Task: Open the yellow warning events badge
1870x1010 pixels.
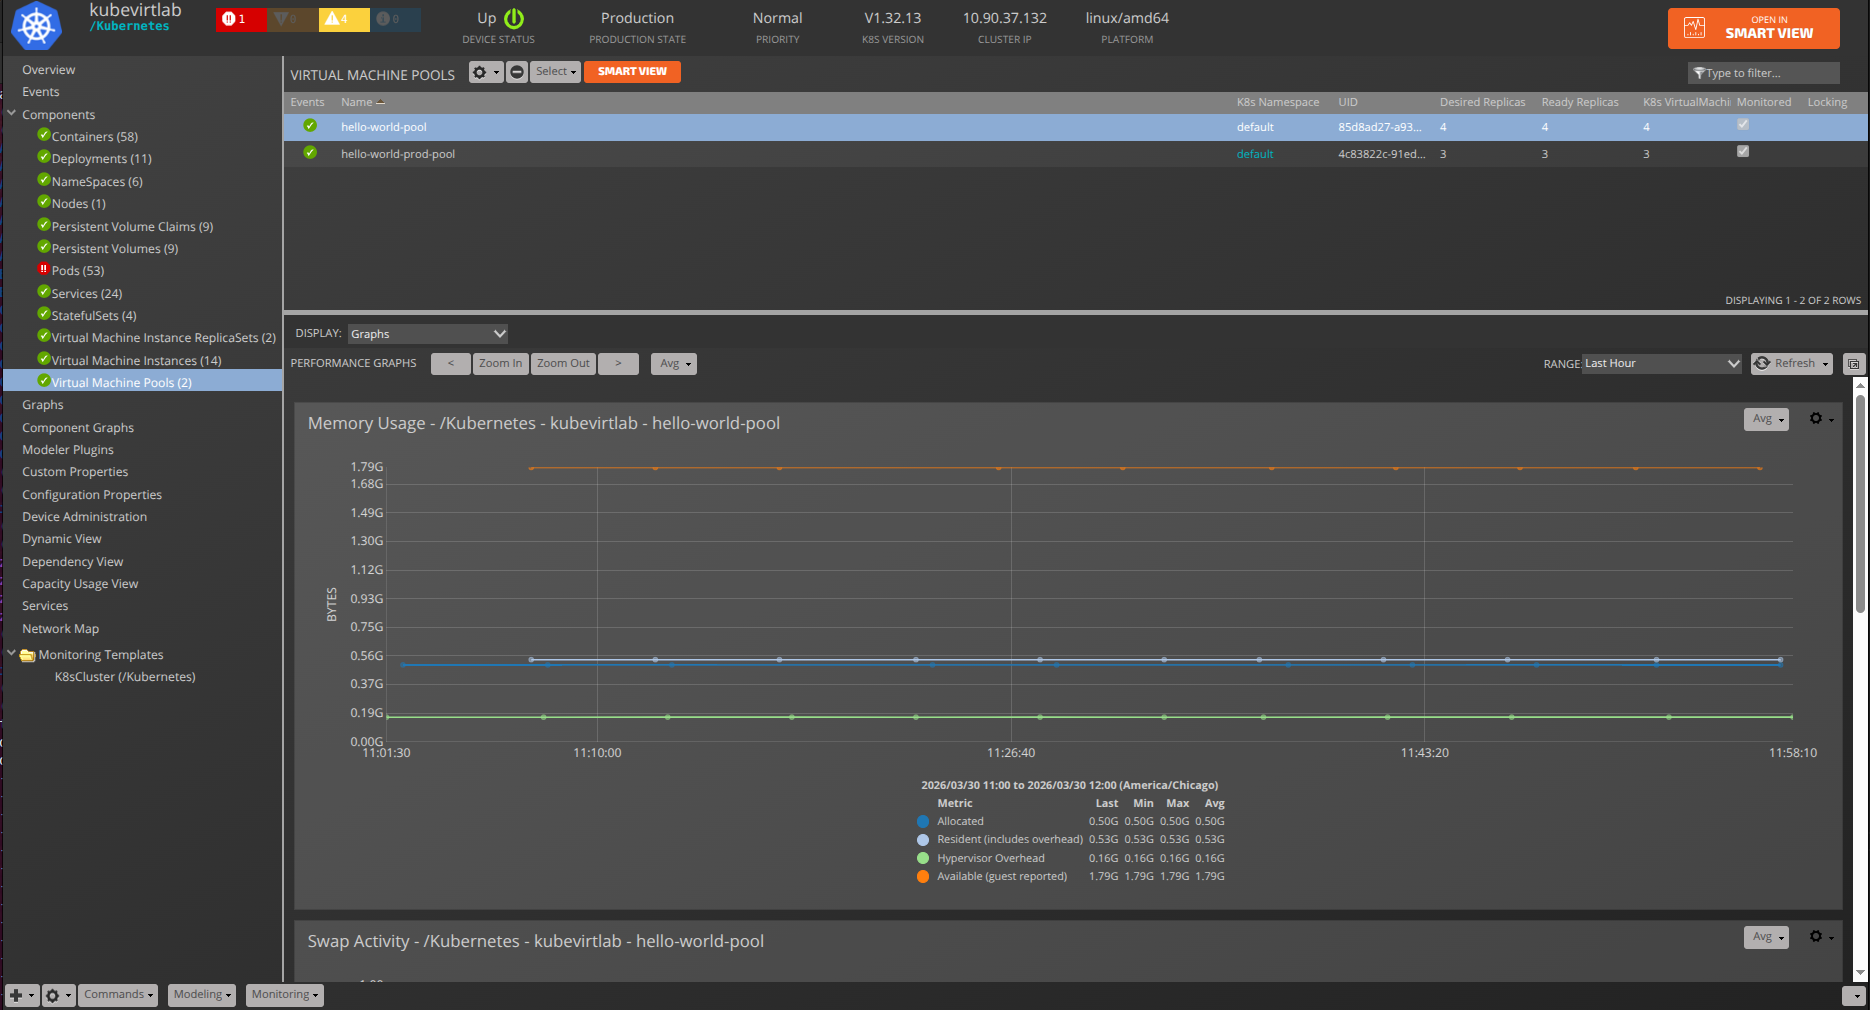Action: click(x=342, y=19)
